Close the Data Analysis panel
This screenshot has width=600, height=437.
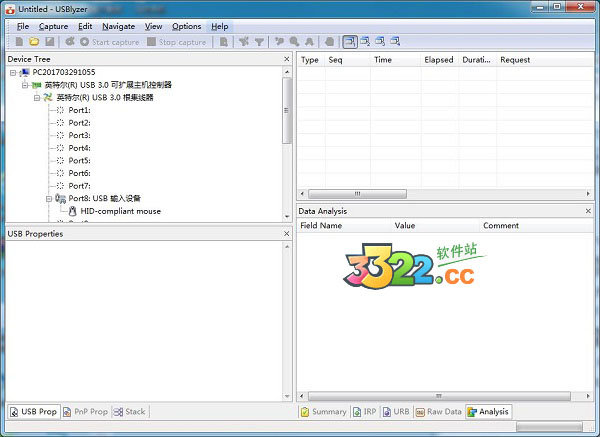[x=588, y=211]
